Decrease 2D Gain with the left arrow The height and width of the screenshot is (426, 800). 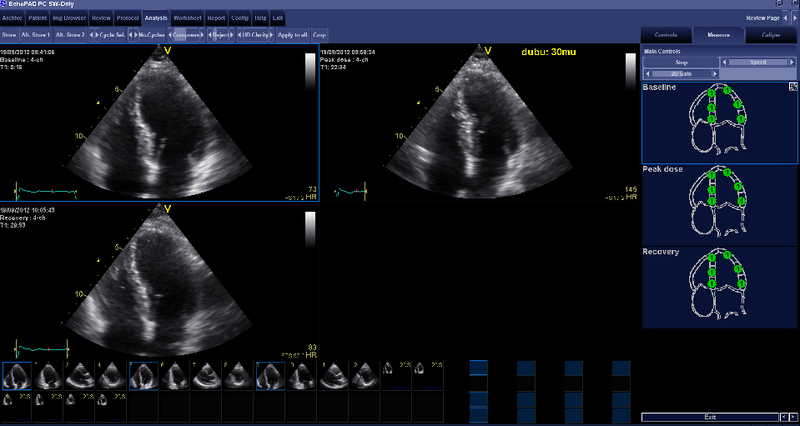[647, 73]
